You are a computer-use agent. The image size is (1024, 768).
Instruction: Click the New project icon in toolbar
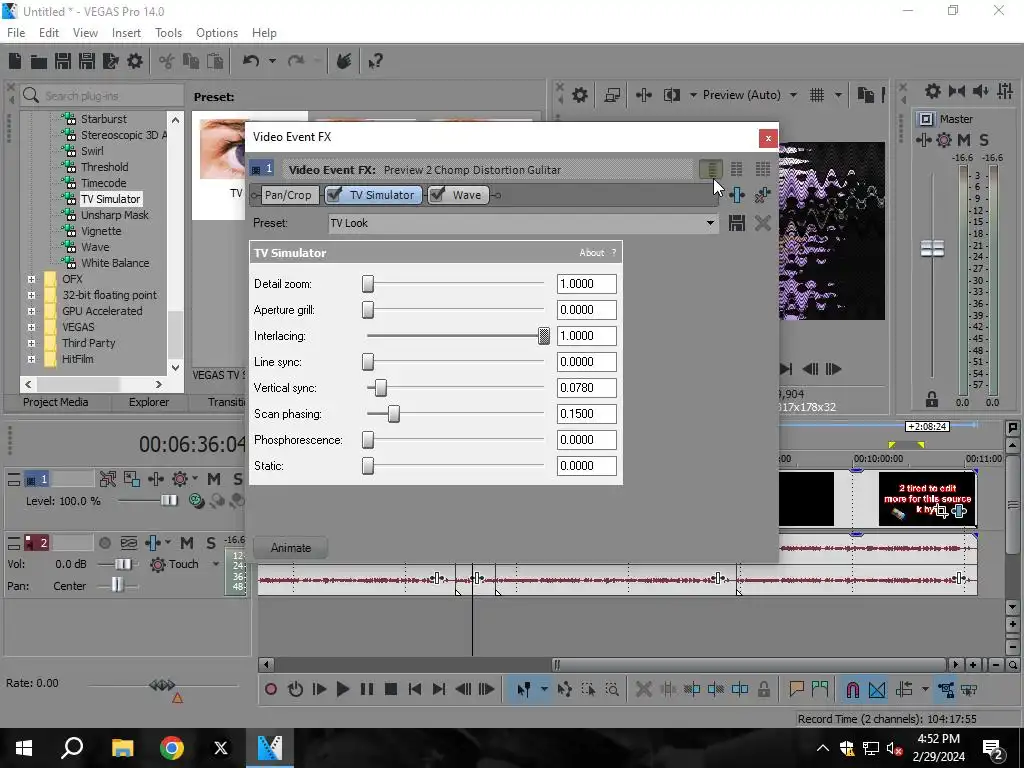[15, 61]
